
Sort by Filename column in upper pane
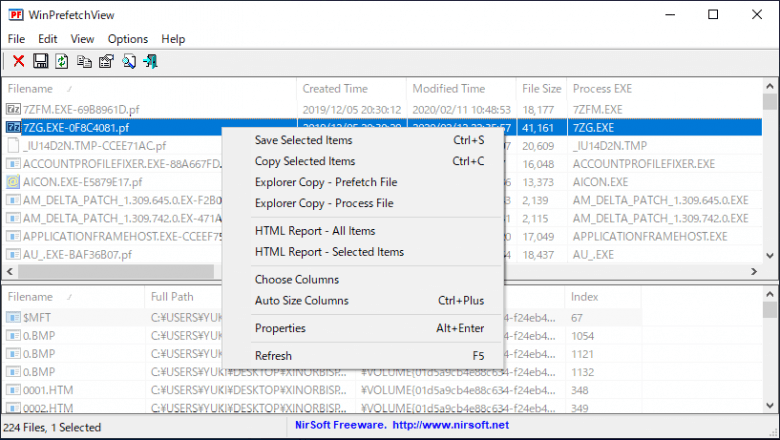point(149,88)
